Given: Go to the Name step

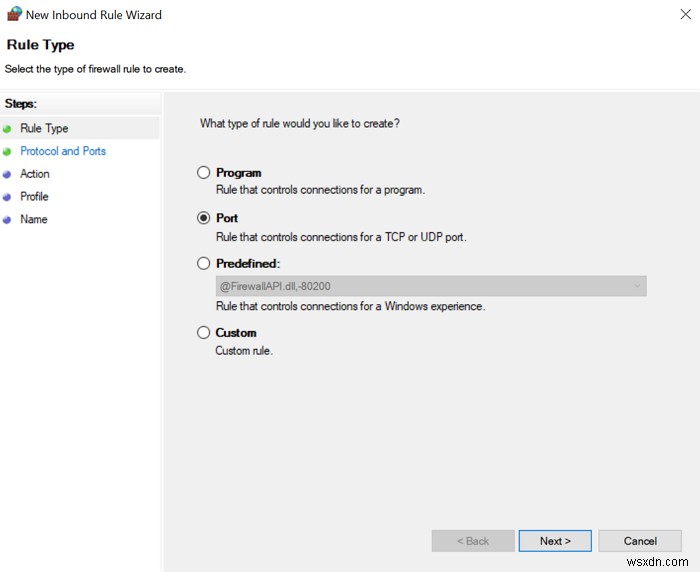Looking at the screenshot, I should [x=34, y=219].
